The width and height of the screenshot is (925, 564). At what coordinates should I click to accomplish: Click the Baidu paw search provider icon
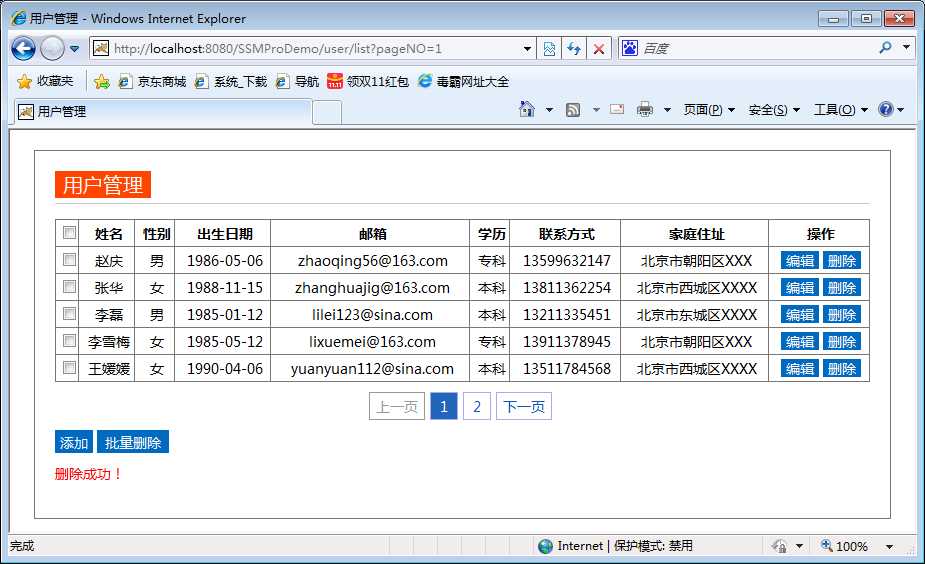pos(629,48)
